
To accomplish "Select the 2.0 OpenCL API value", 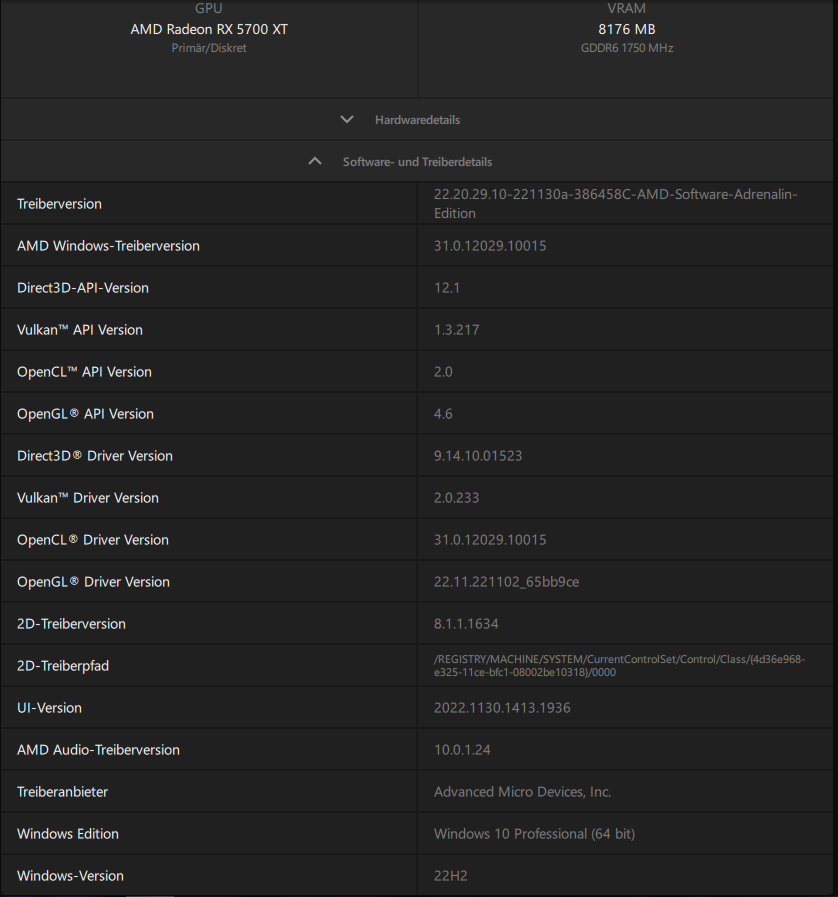I will (443, 372).
